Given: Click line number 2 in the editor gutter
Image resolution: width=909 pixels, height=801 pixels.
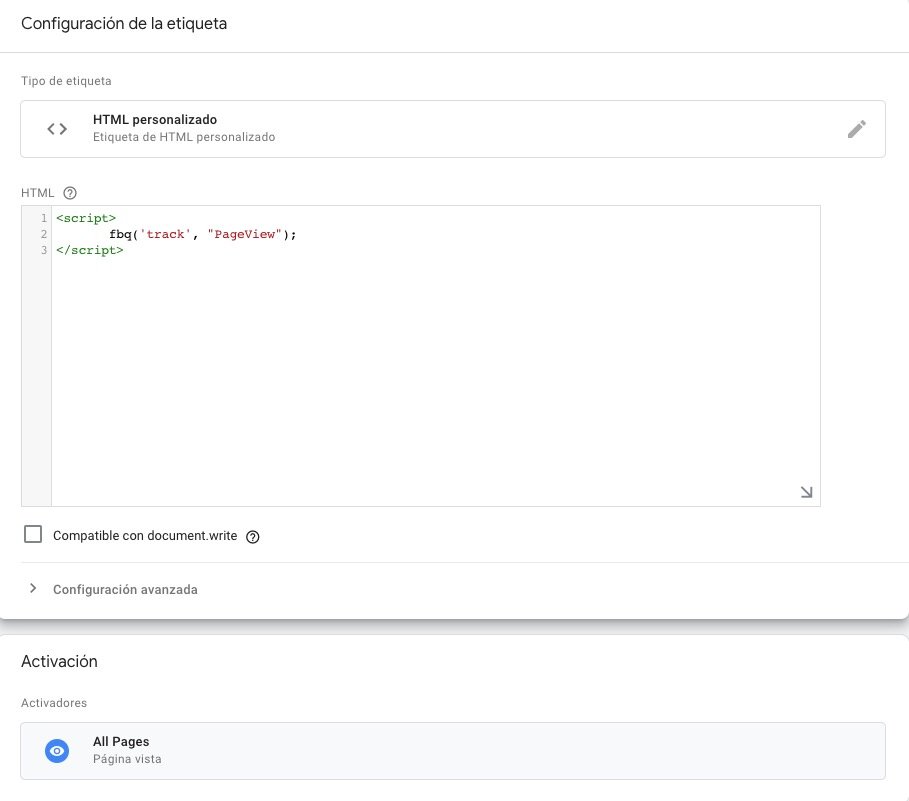Looking at the screenshot, I should [43, 234].
